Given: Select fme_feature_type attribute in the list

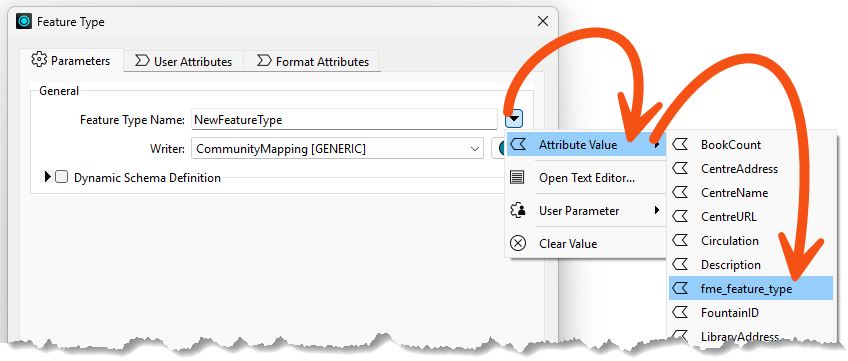Looking at the screenshot, I should [751, 289].
